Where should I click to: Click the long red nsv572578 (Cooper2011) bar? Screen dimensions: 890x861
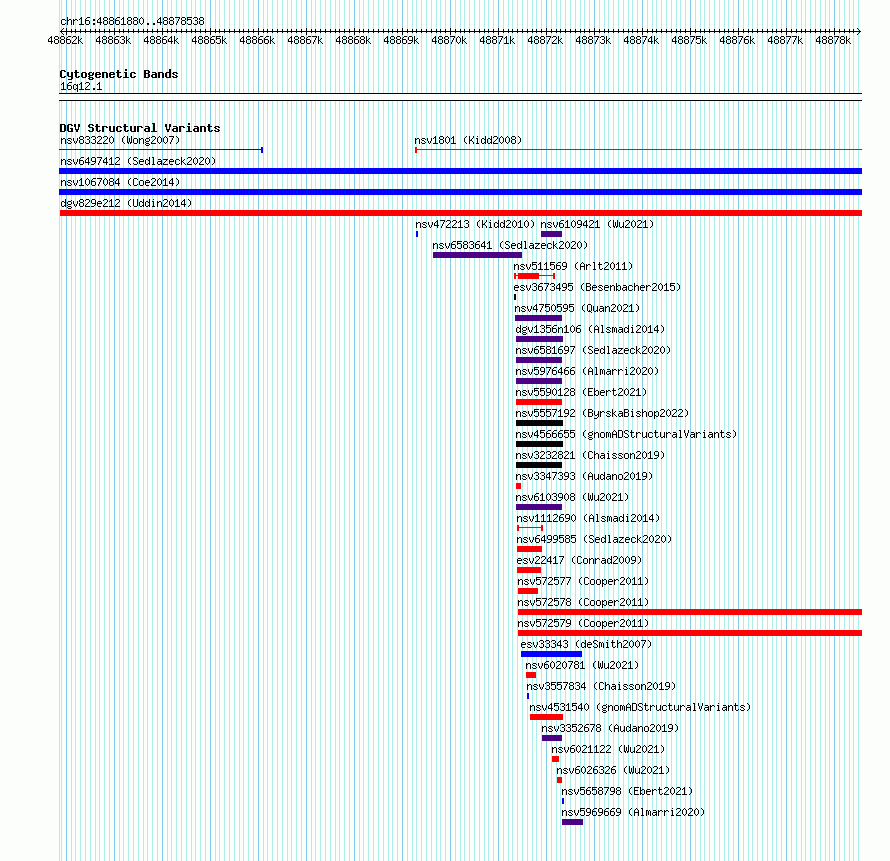point(690,612)
